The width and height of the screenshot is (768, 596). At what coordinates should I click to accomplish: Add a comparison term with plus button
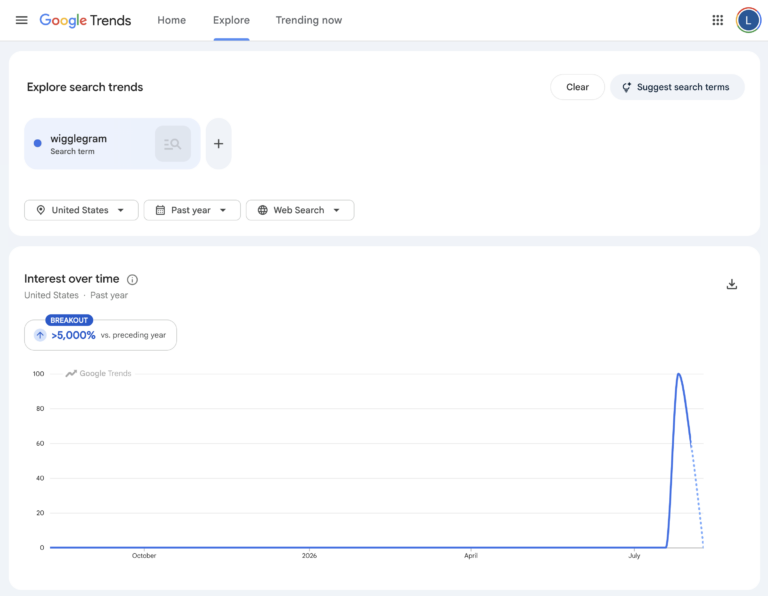point(218,143)
